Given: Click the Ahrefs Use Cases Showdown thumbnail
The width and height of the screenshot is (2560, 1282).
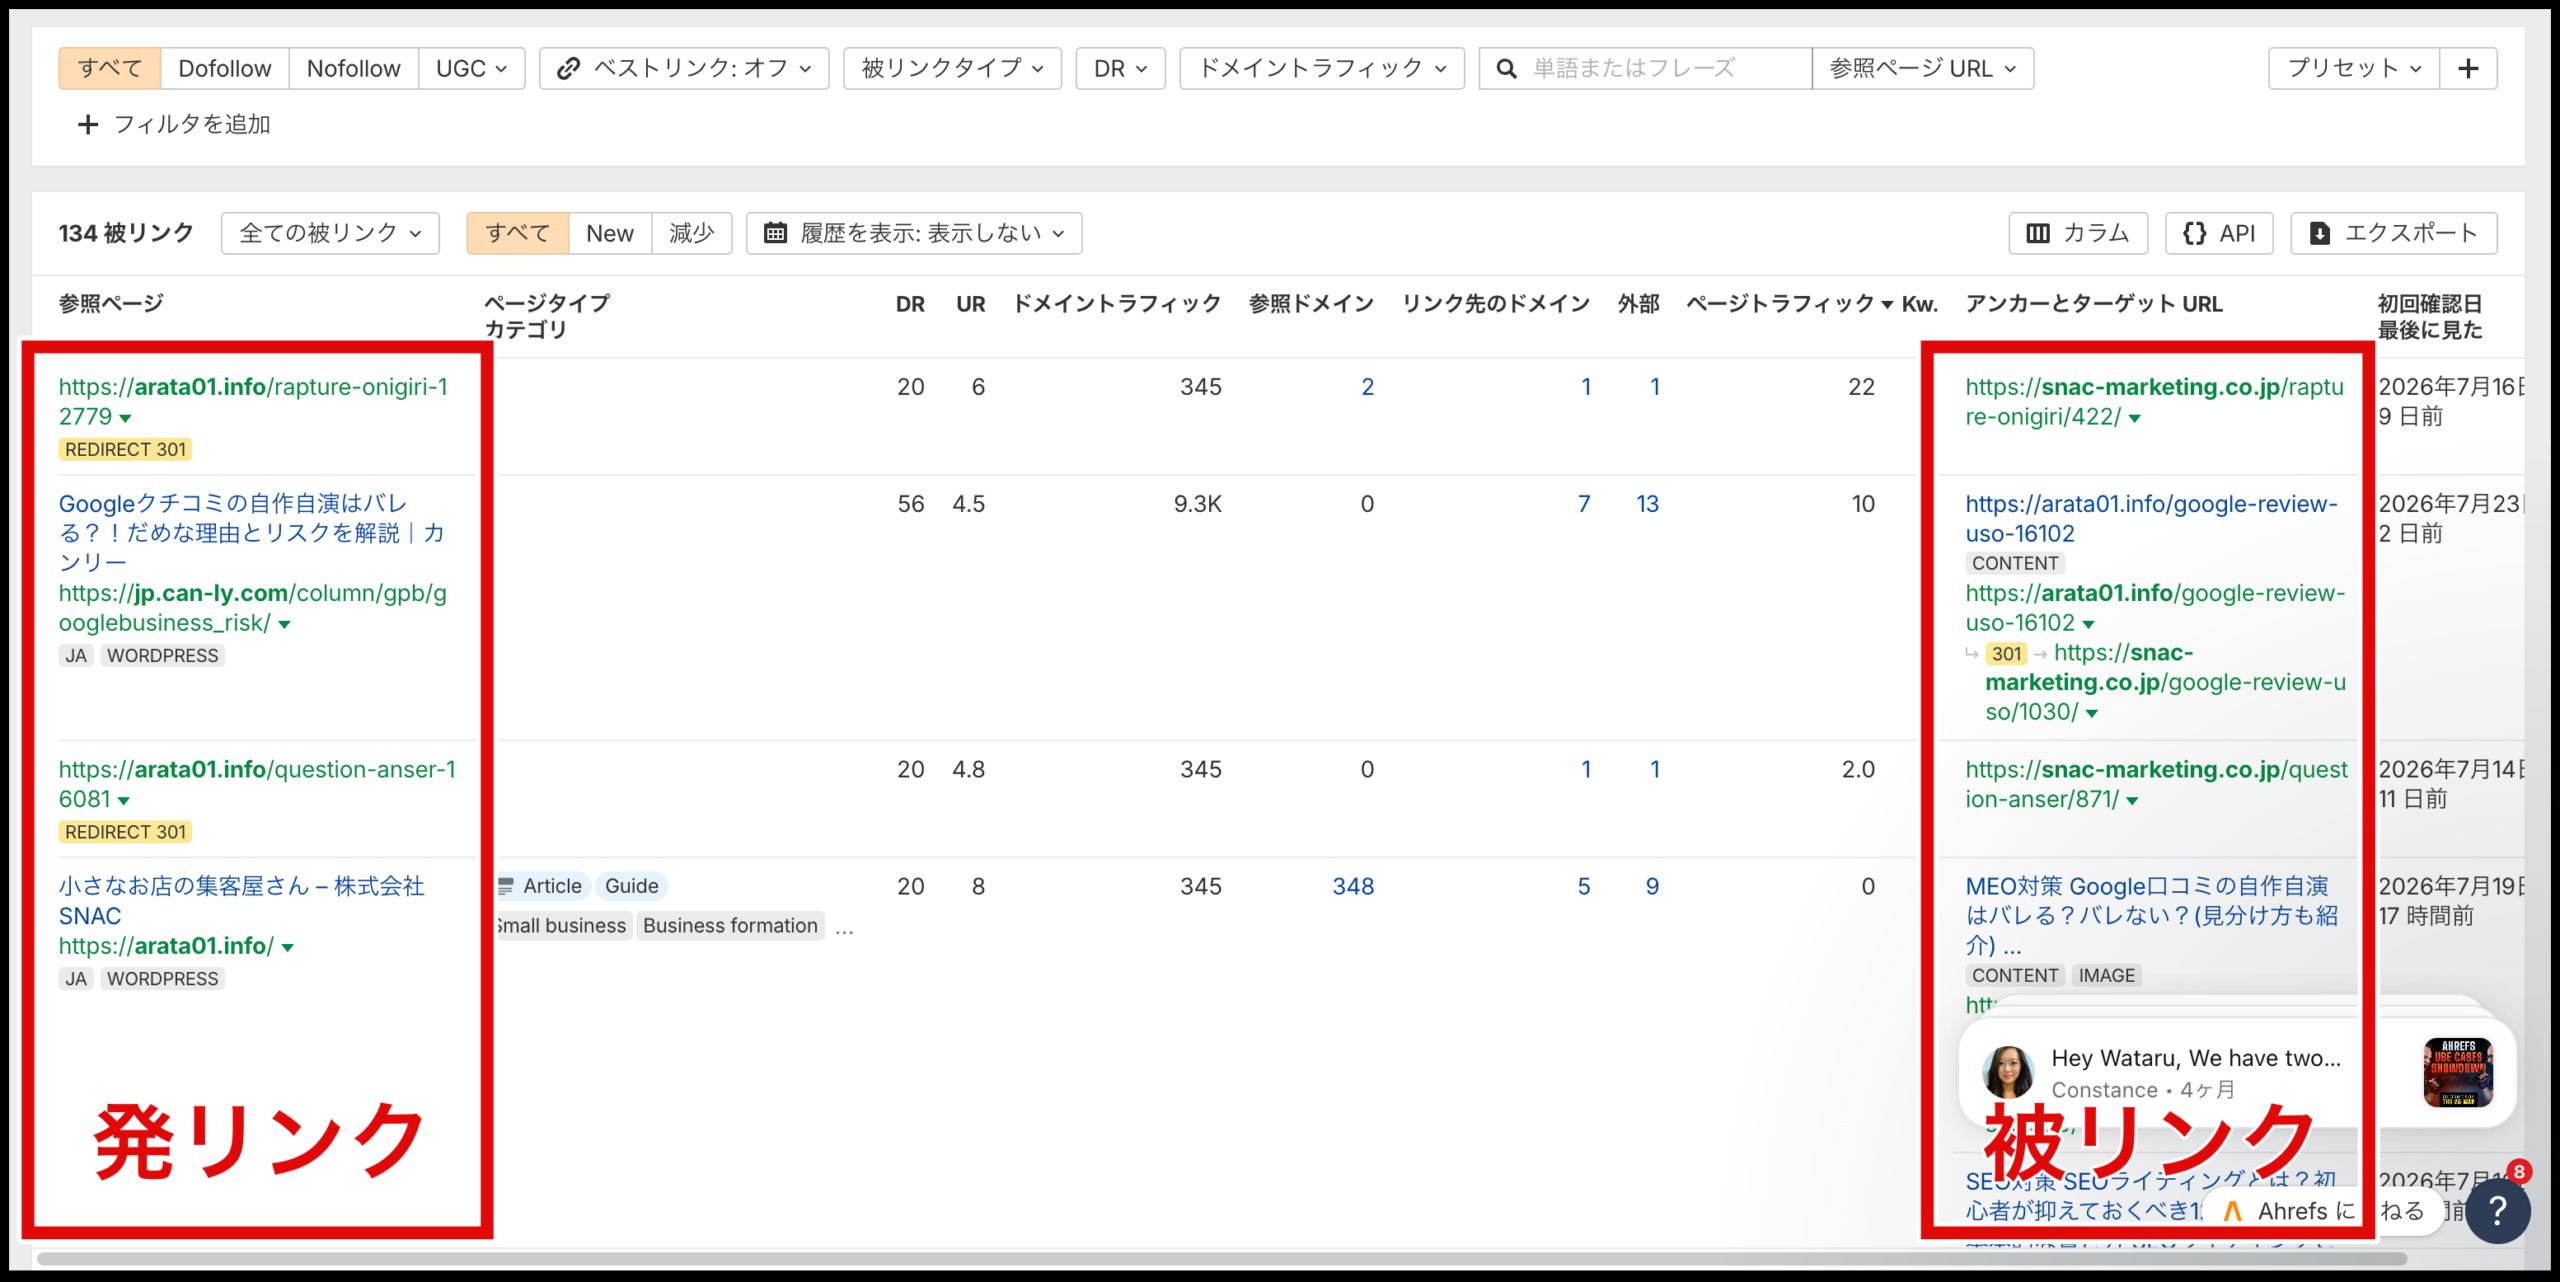Looking at the screenshot, I should click(2458, 1072).
